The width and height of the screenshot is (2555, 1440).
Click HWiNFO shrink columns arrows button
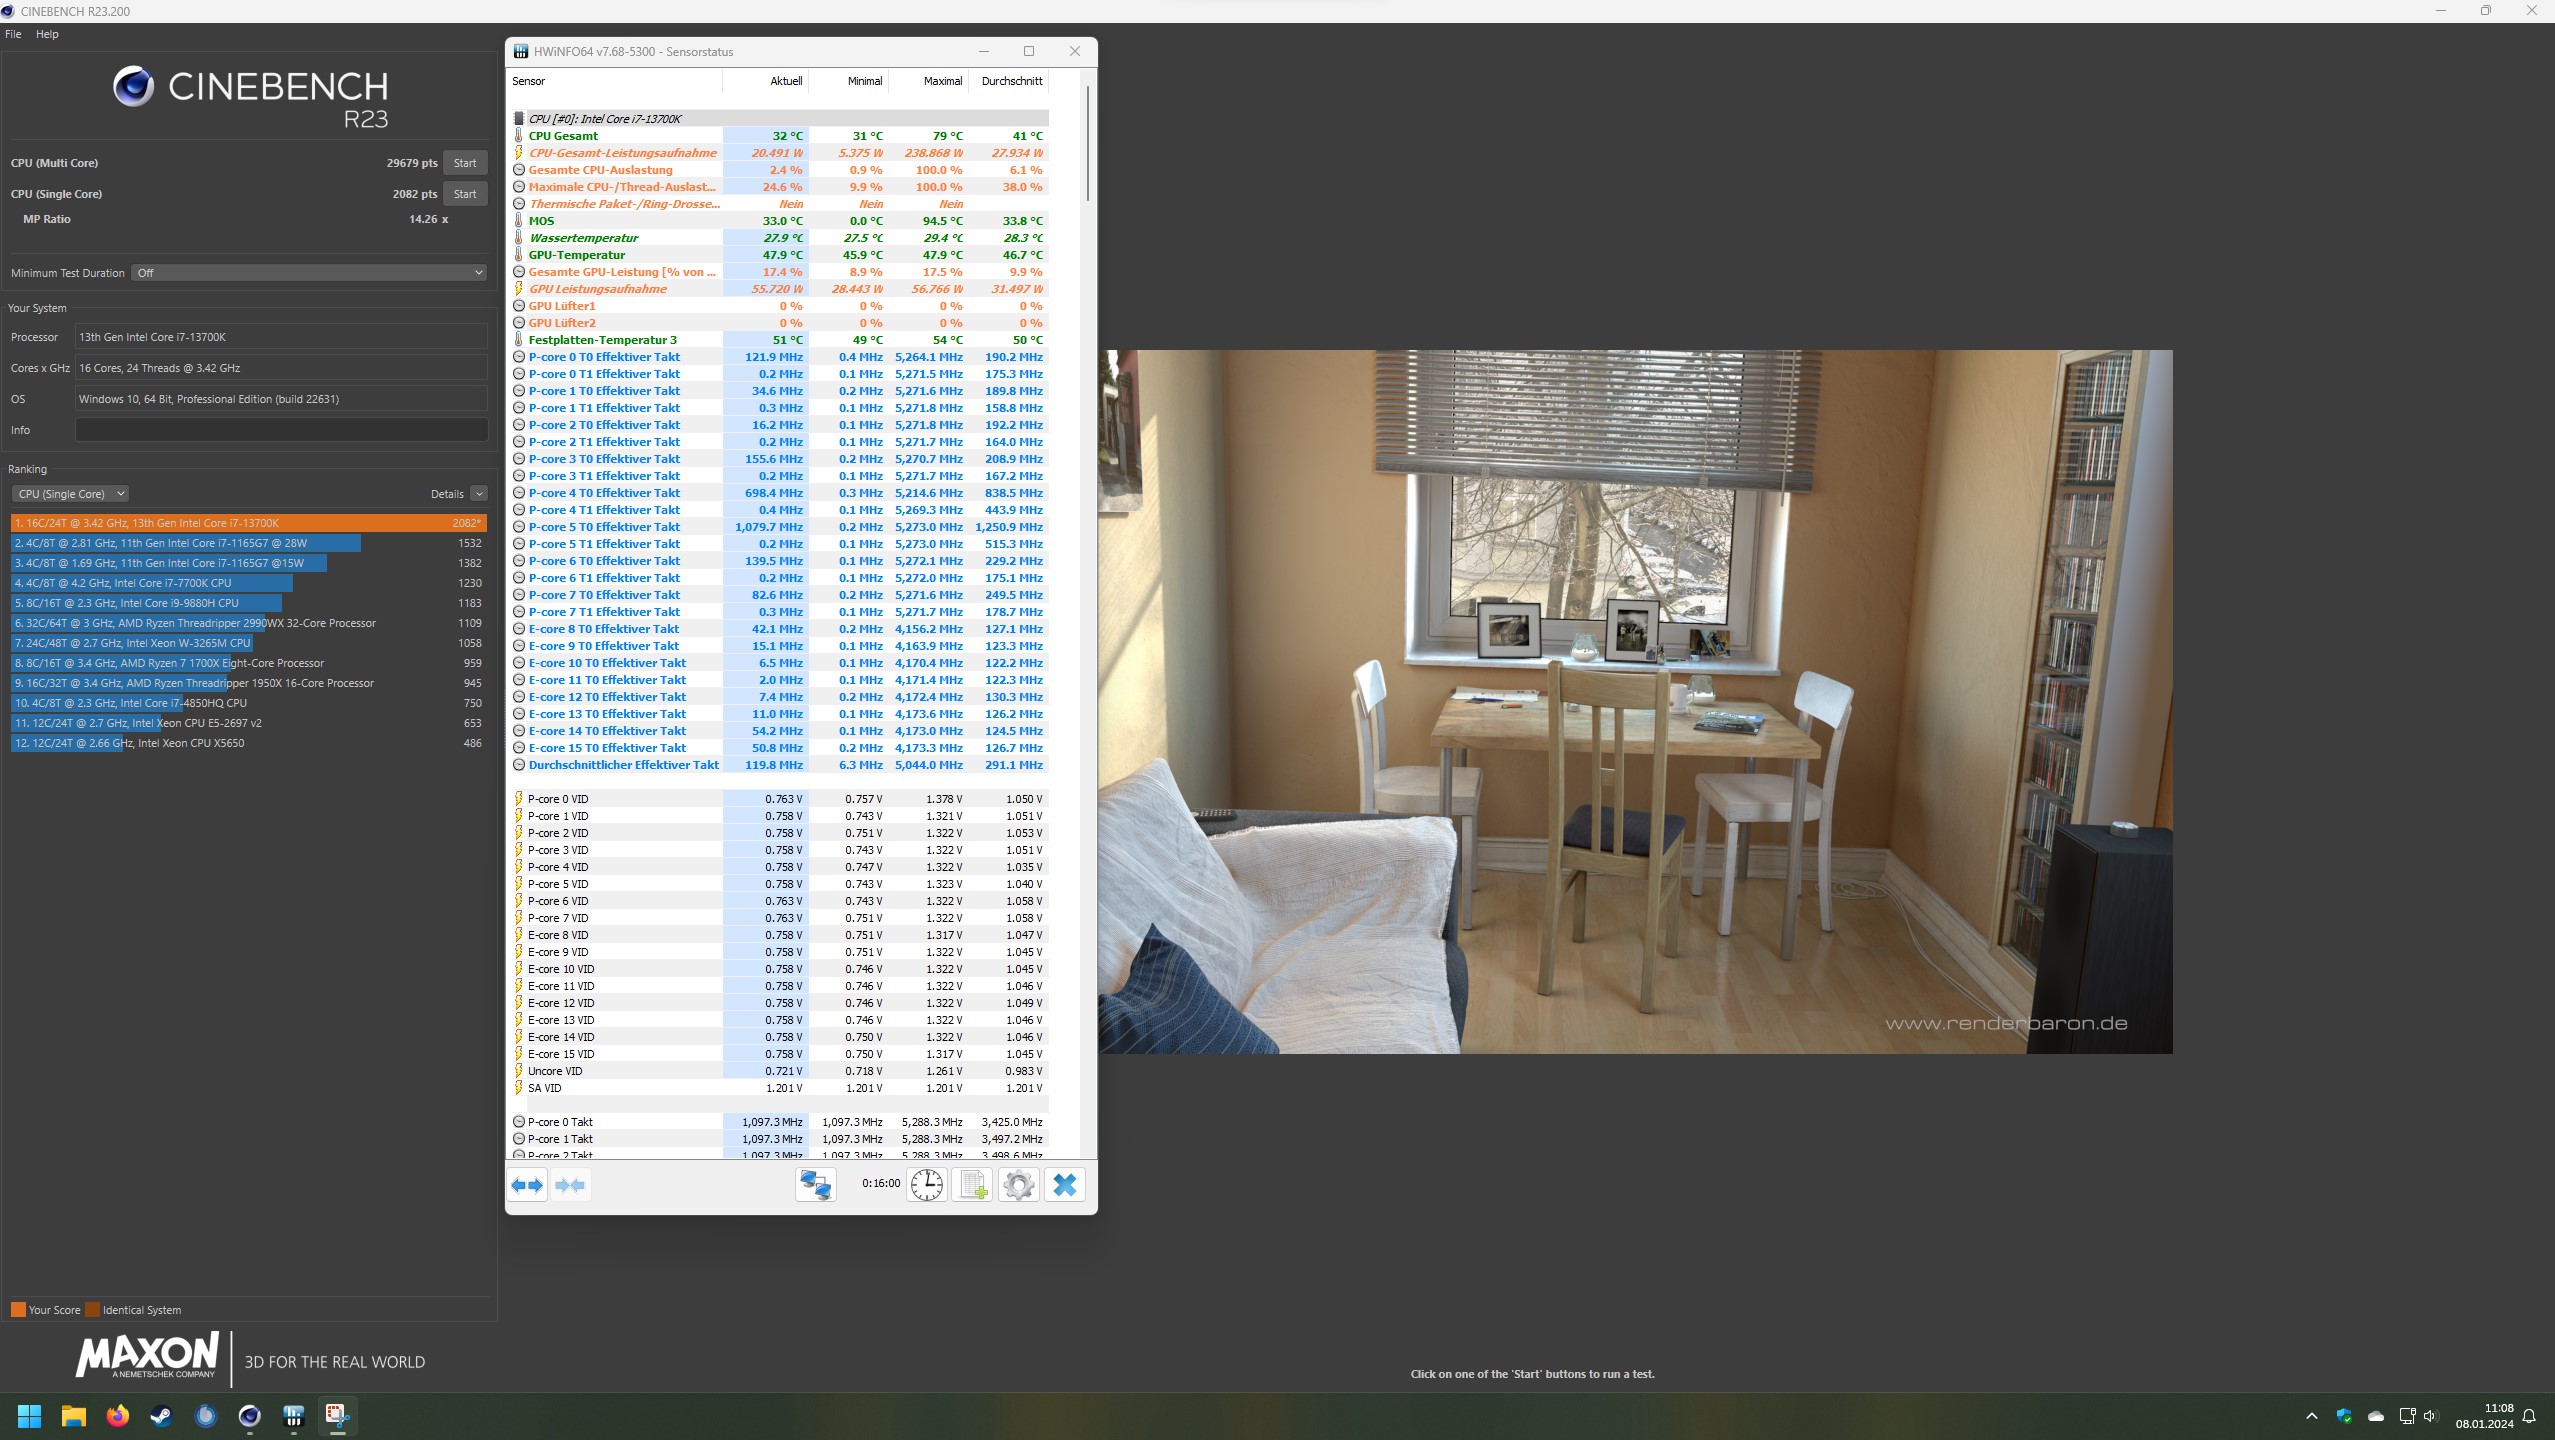tap(570, 1185)
